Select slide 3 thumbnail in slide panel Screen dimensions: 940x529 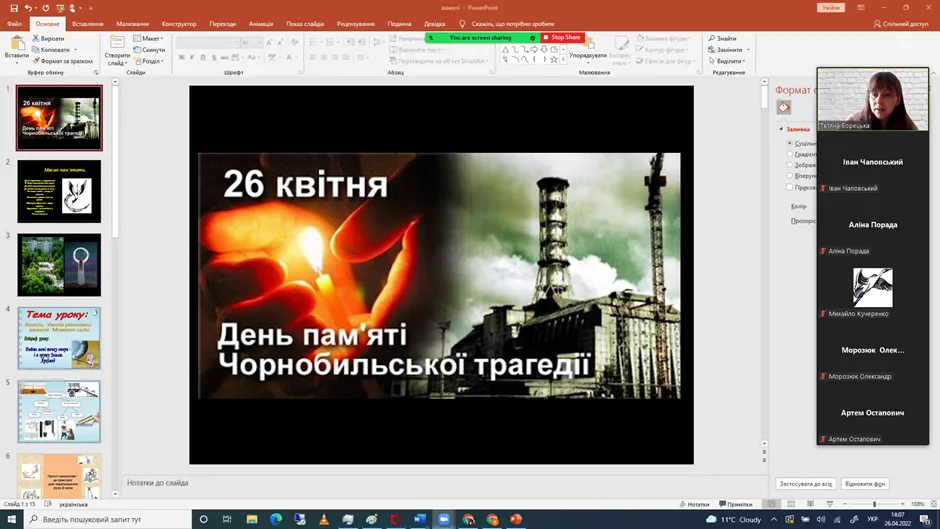click(x=59, y=265)
